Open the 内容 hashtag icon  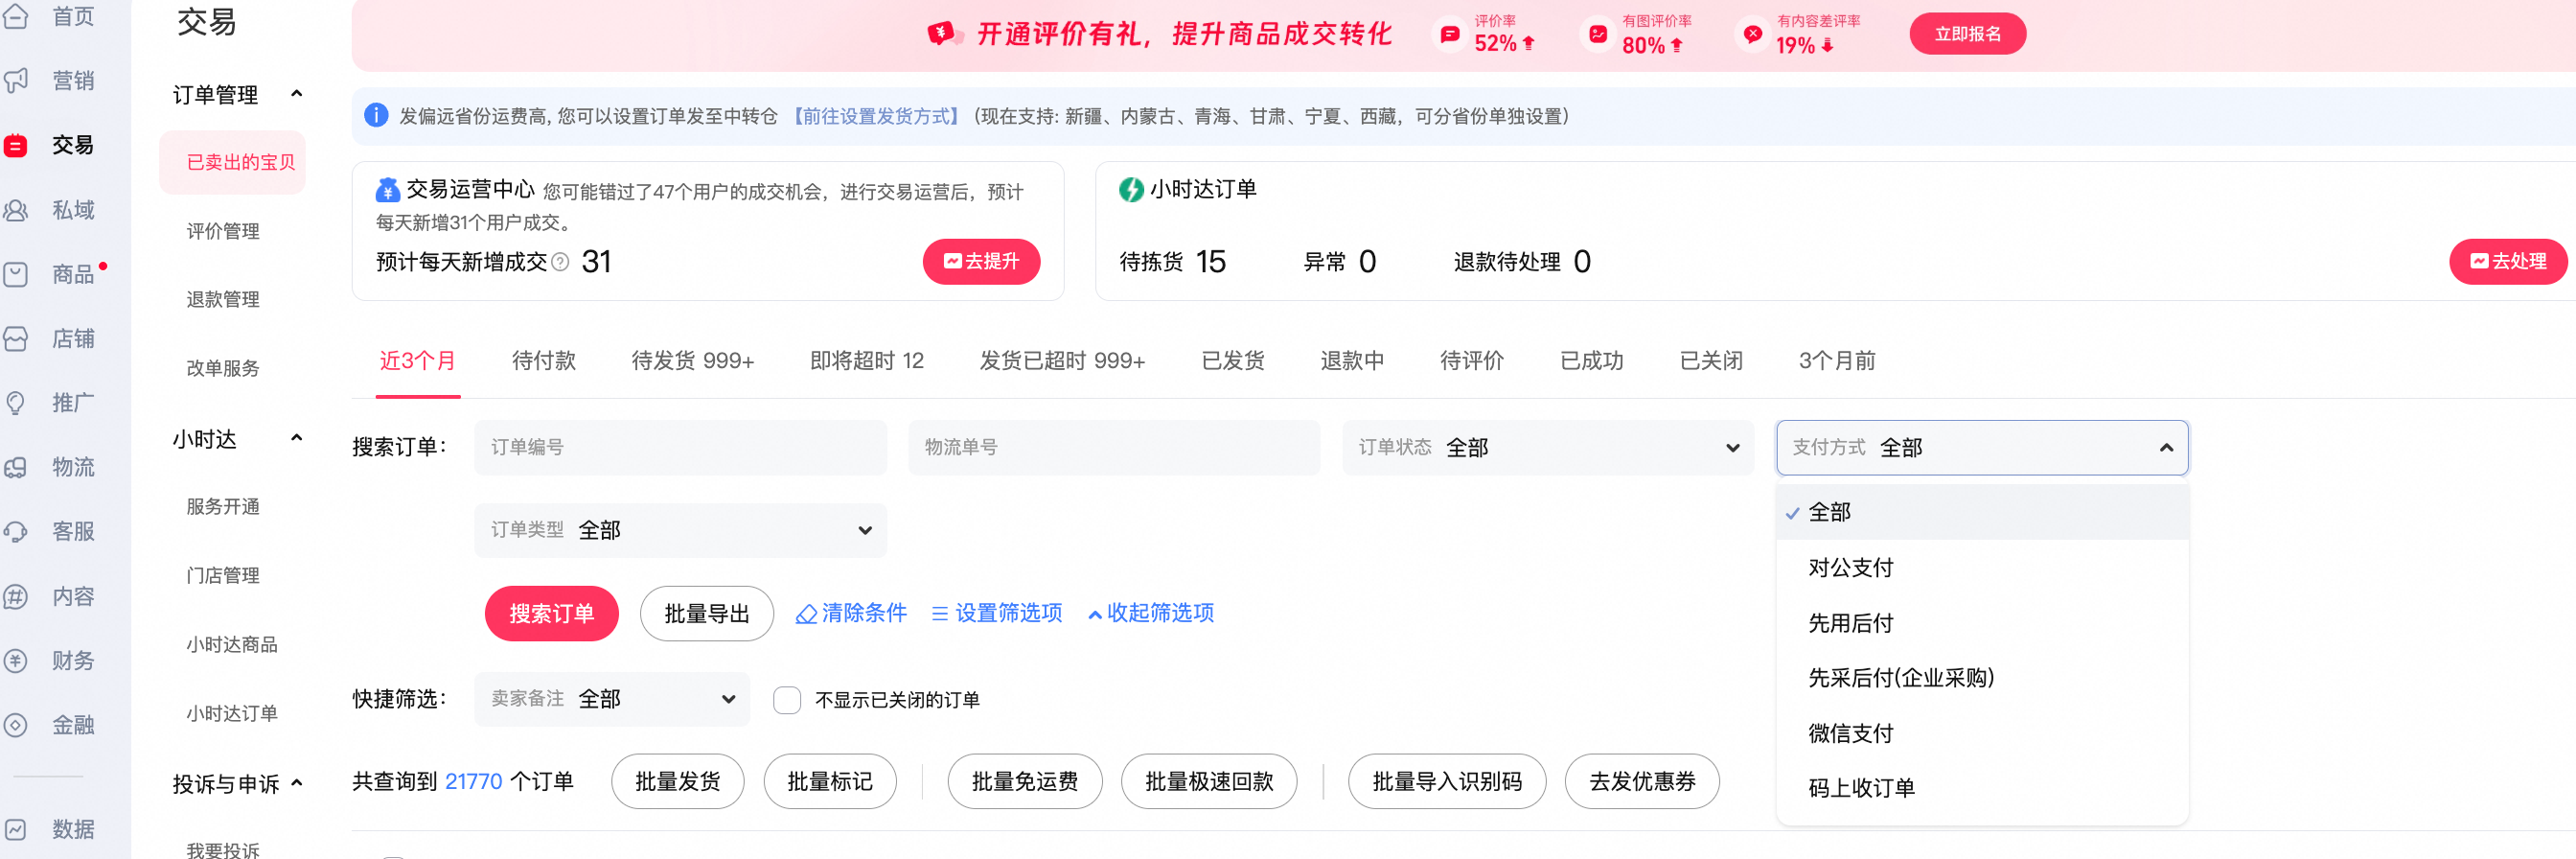(16, 597)
